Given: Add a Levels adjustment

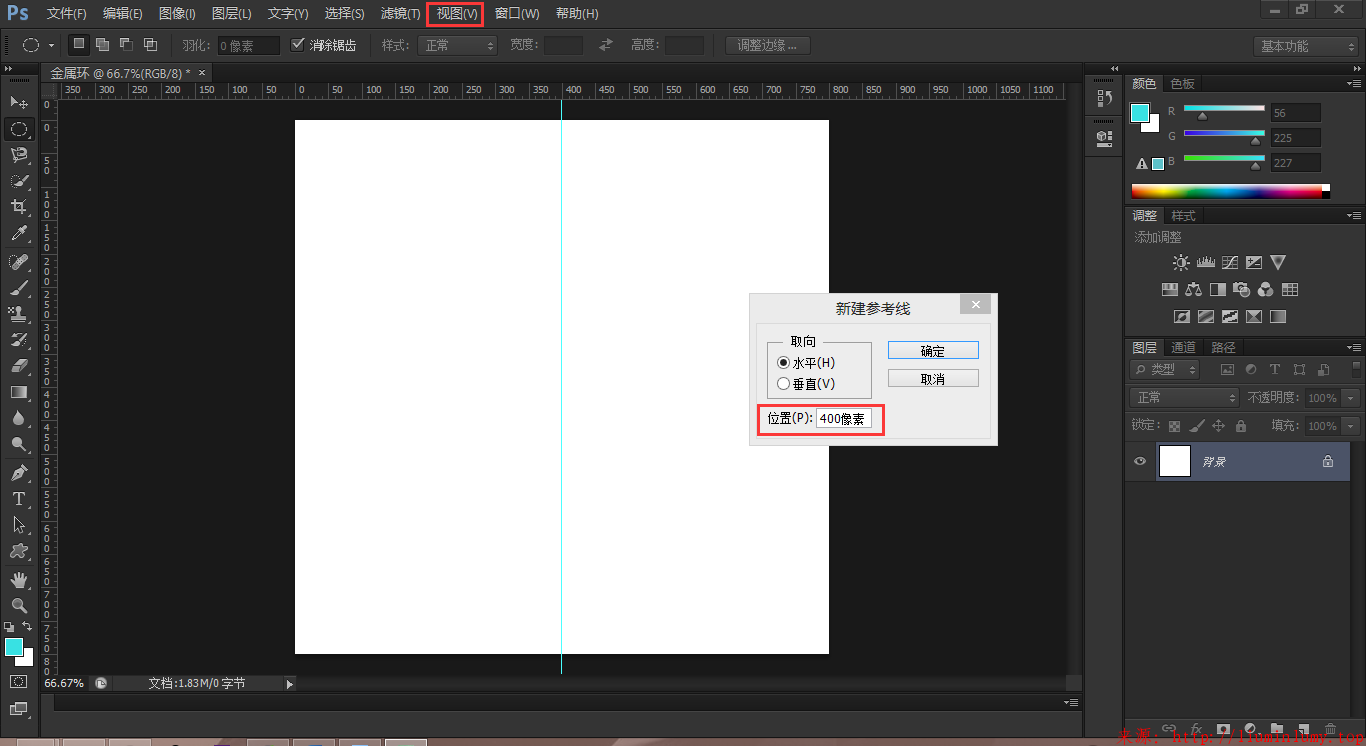Looking at the screenshot, I should point(1205,263).
